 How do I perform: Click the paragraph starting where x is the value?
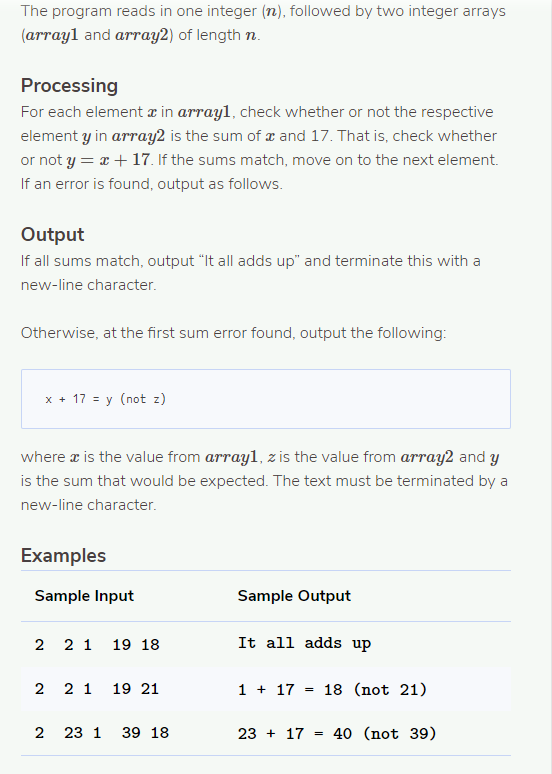[x=264, y=481]
